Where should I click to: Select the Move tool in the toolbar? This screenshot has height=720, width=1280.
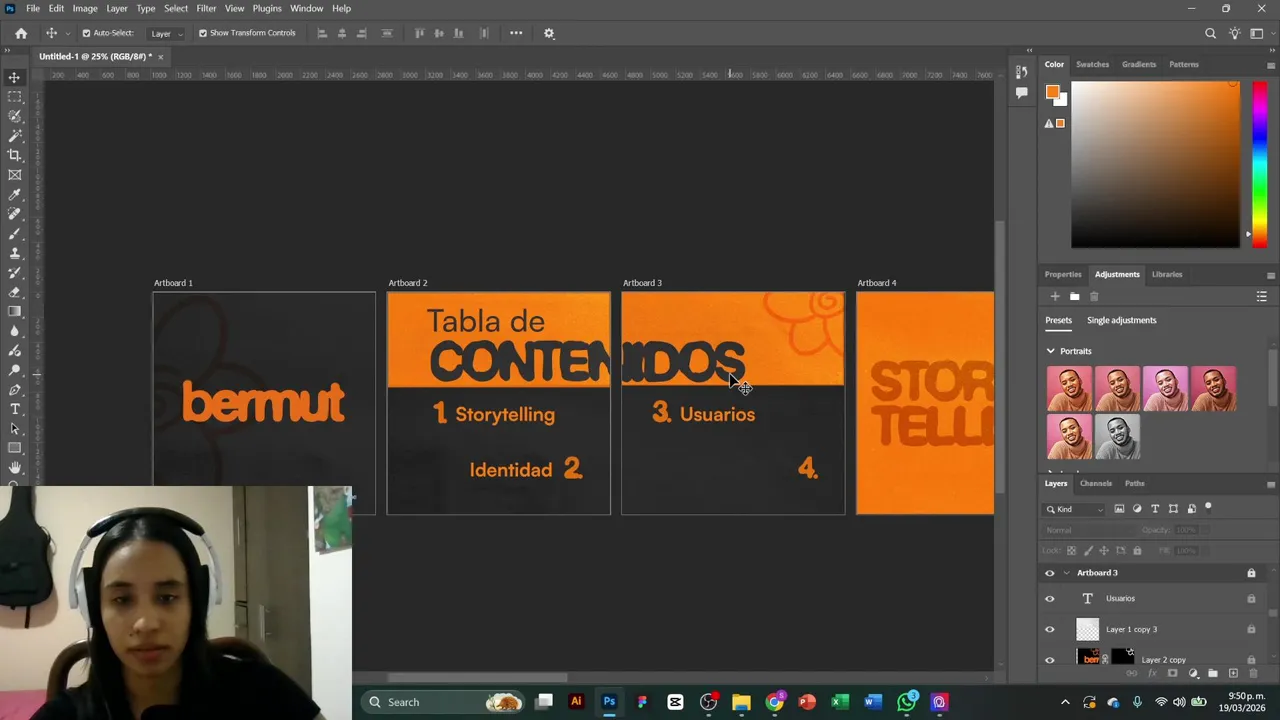[14, 77]
